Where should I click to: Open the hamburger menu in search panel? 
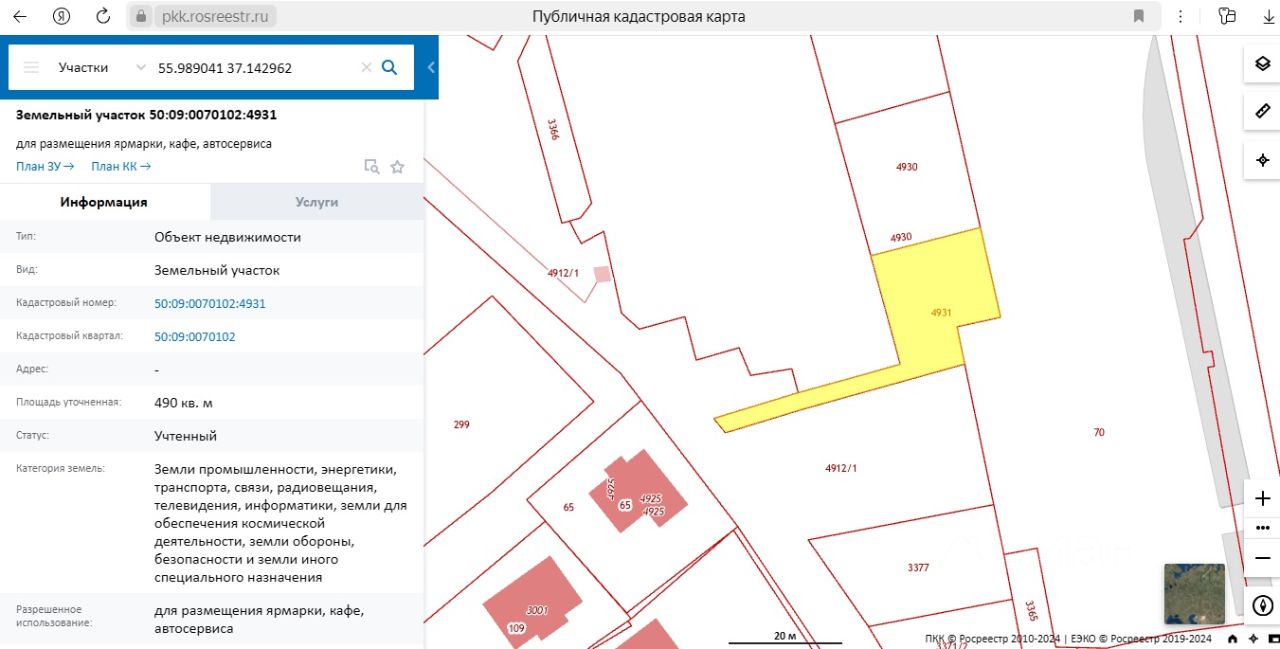click(31, 67)
